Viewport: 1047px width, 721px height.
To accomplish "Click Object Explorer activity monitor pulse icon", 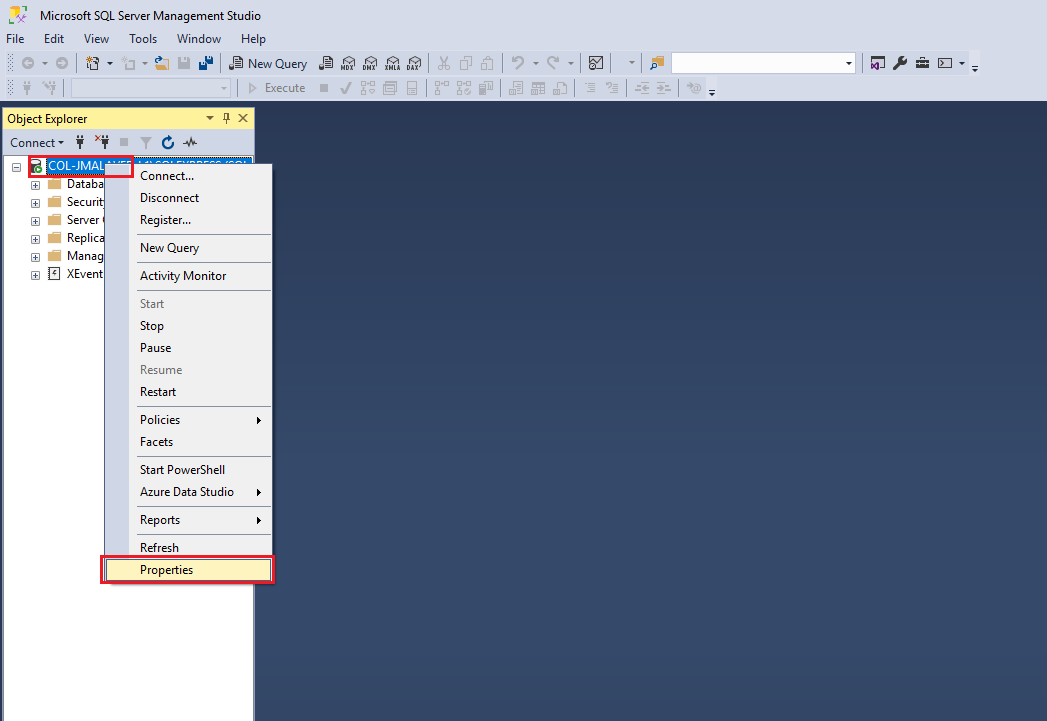I will [190, 142].
